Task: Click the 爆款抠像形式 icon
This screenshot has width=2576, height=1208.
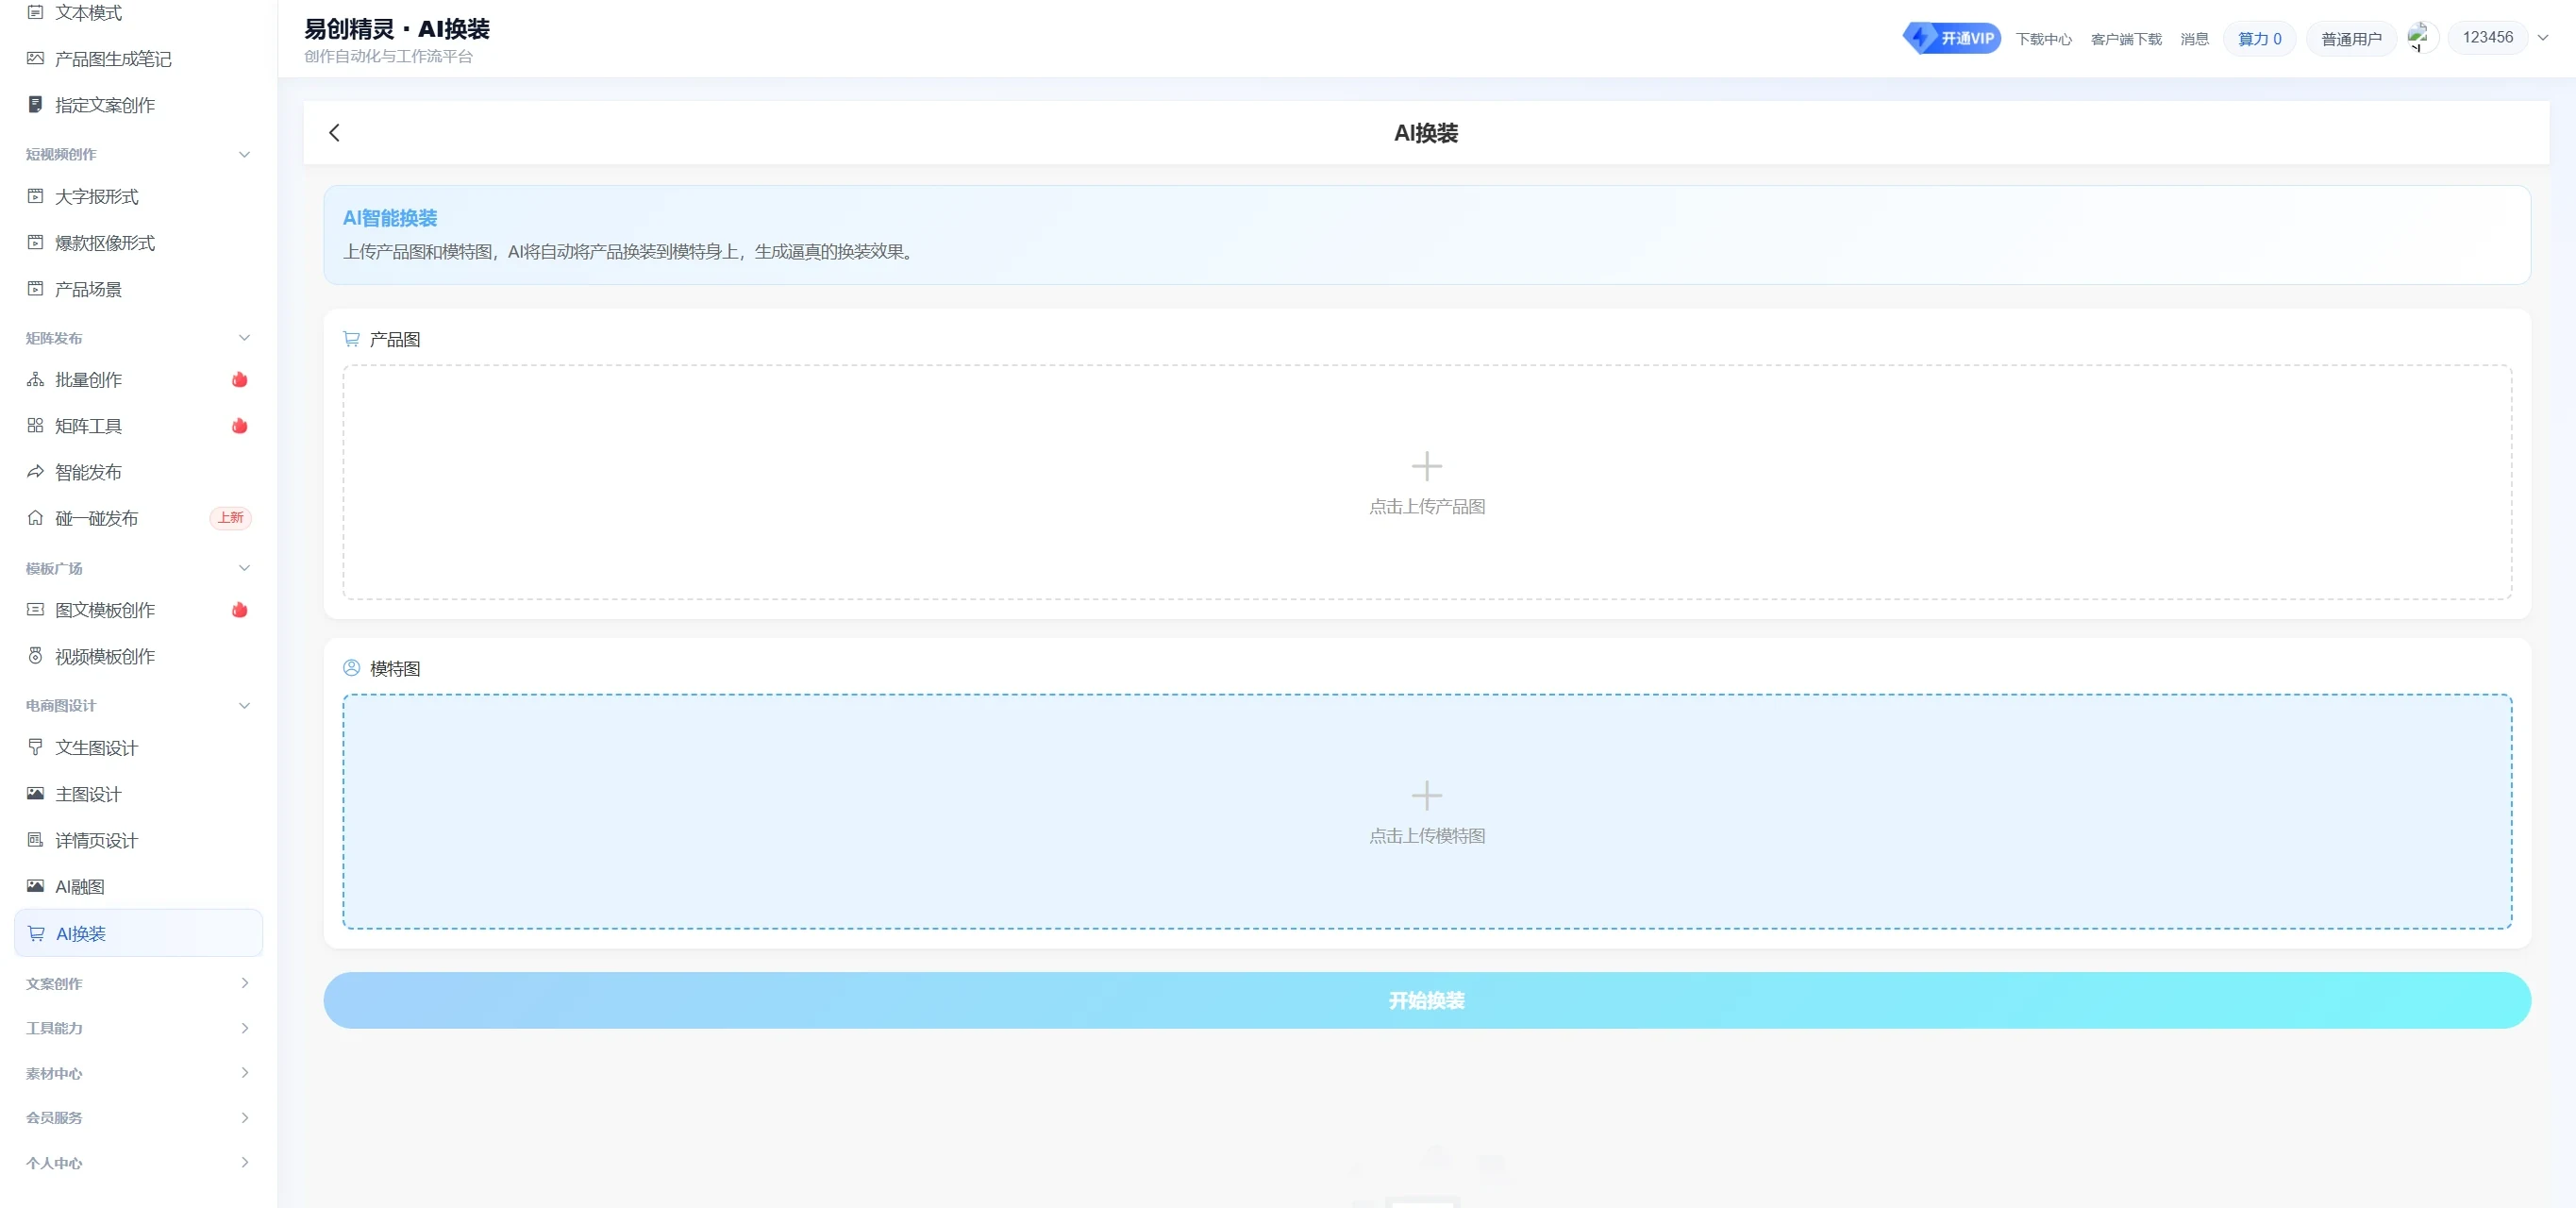Action: [x=35, y=242]
